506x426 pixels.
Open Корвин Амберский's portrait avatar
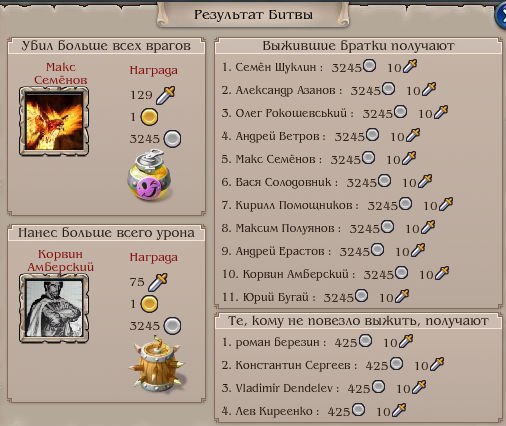54,308
